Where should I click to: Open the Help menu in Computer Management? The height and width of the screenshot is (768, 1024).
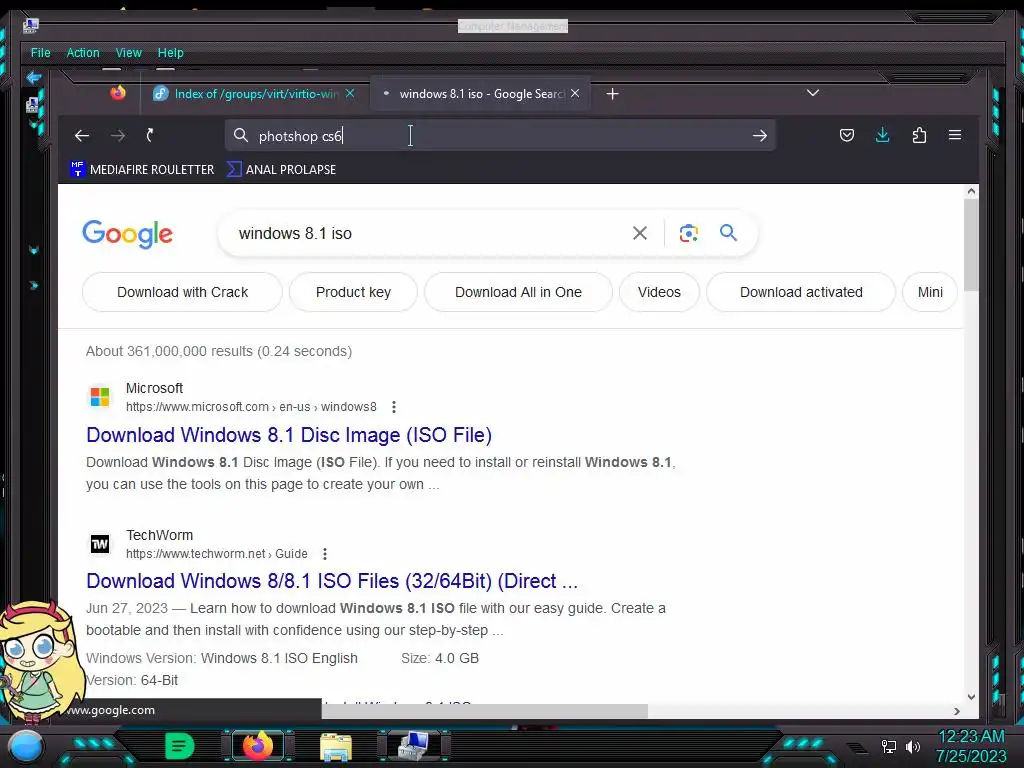[170, 53]
